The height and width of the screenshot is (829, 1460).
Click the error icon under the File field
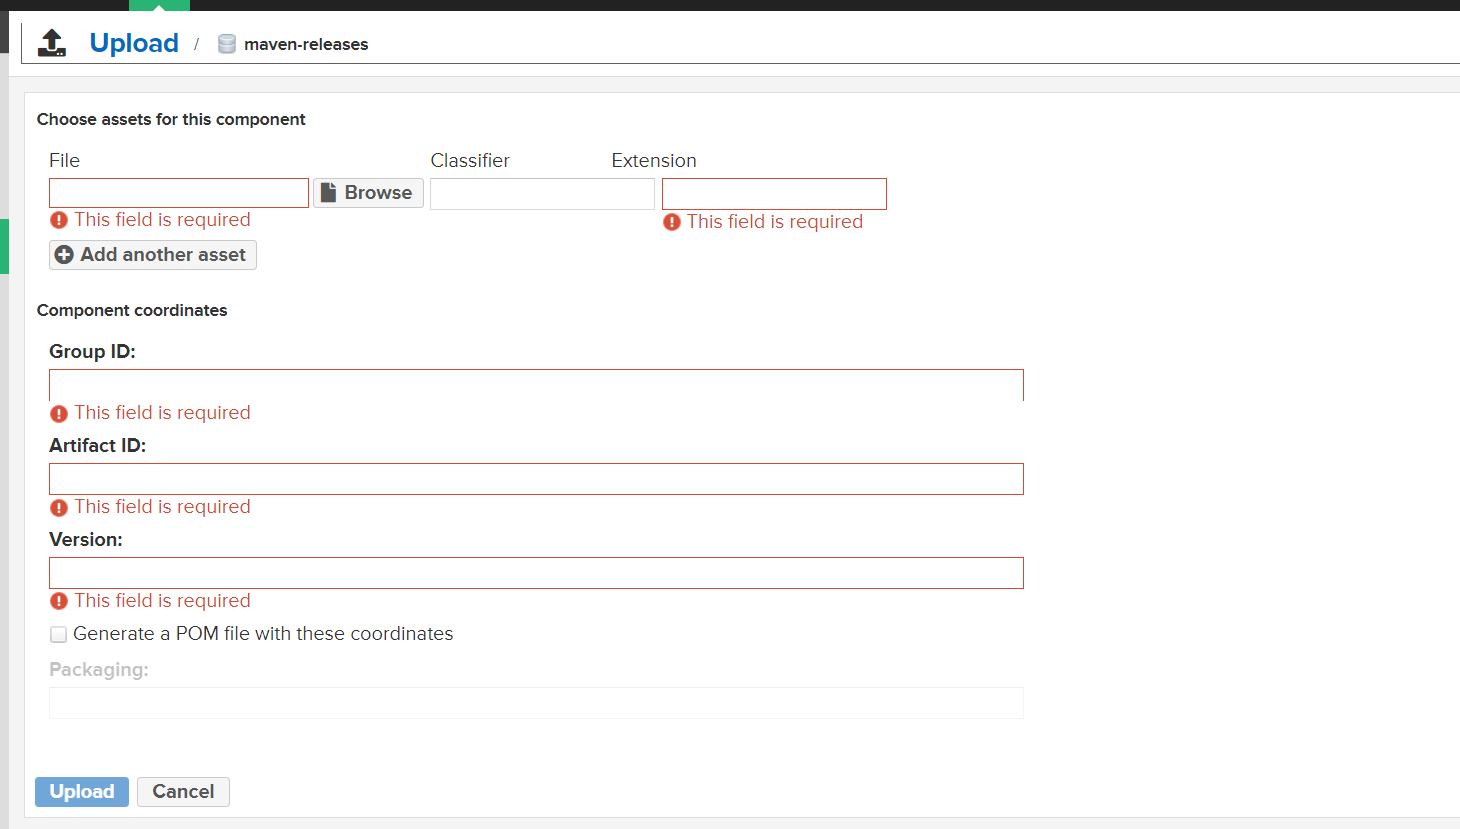(x=59, y=220)
